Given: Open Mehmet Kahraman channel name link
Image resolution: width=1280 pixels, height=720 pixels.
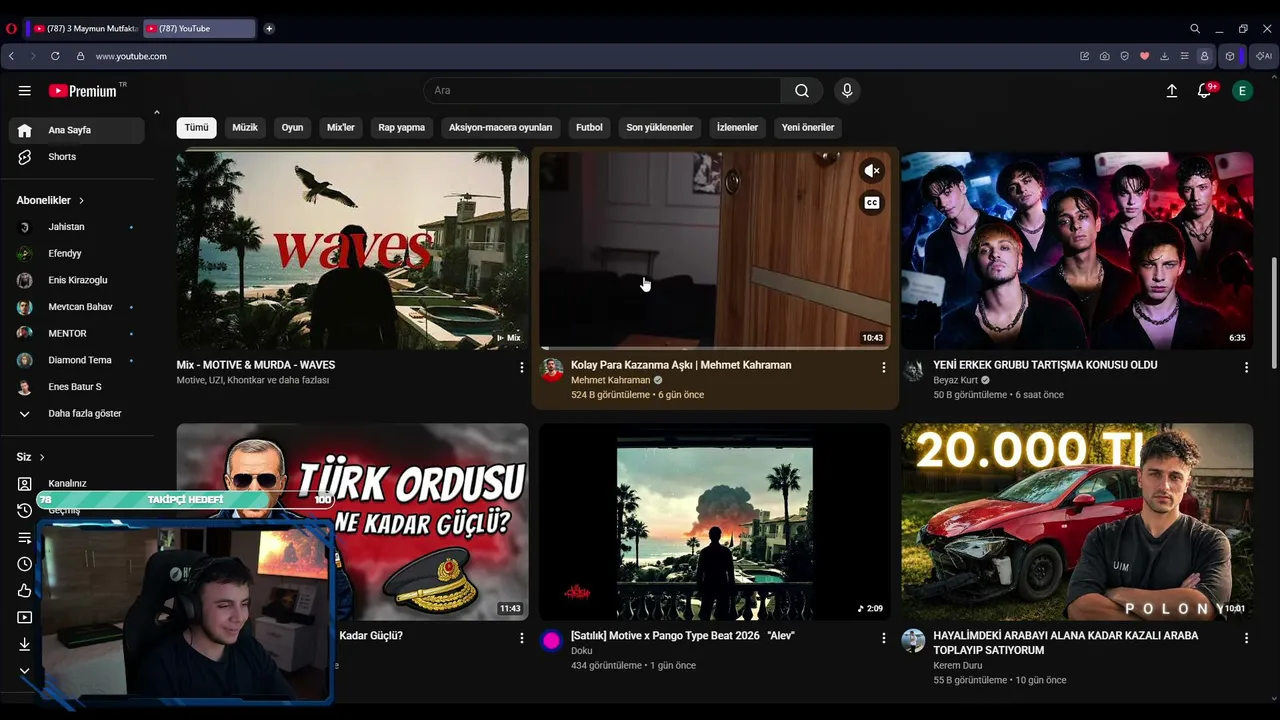Looking at the screenshot, I should pyautogui.click(x=610, y=381).
